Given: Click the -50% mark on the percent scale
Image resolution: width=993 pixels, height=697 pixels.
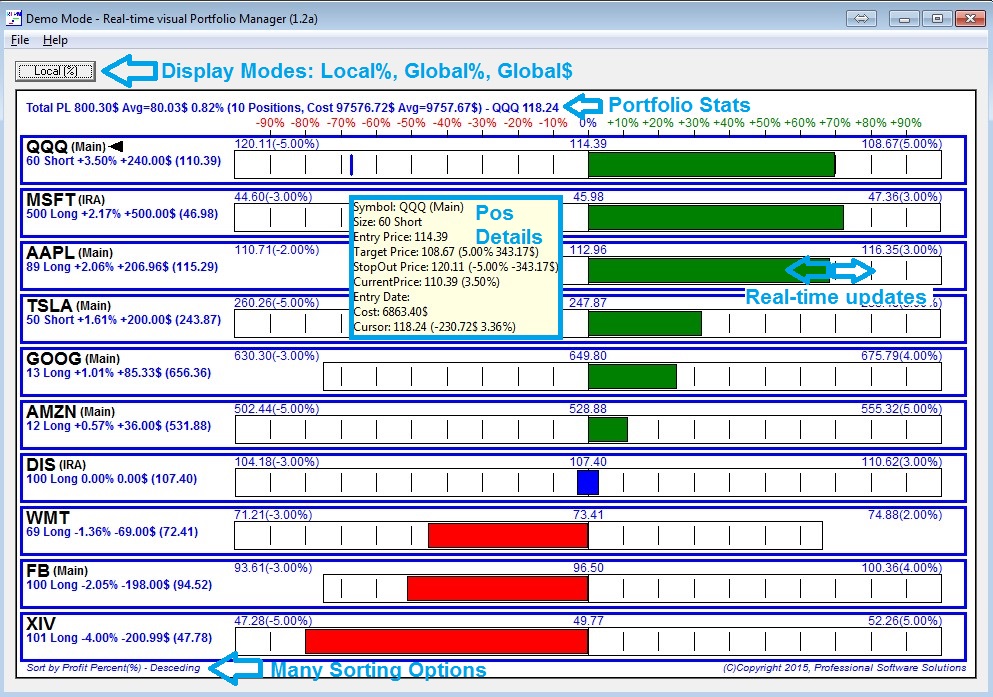Looking at the screenshot, I should point(412,123).
